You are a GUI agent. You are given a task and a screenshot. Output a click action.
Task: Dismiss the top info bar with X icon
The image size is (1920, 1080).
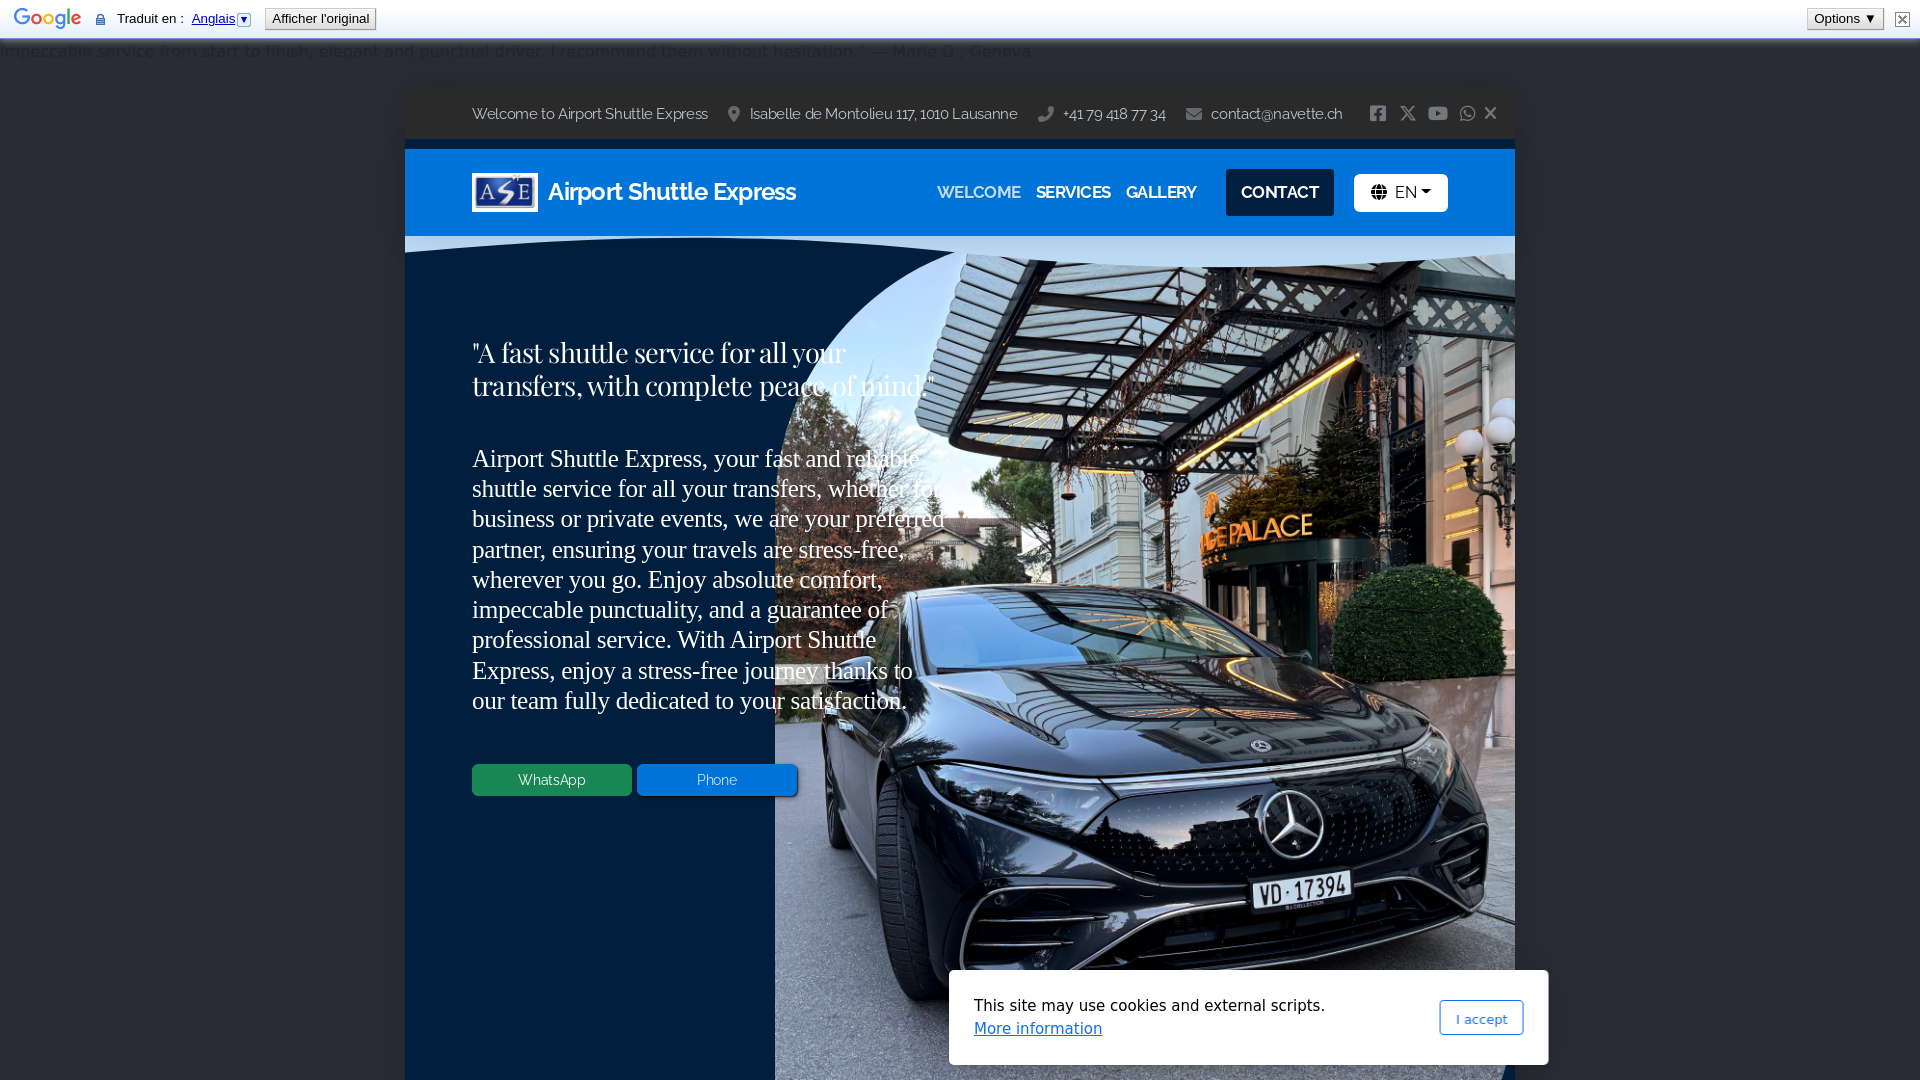click(1490, 114)
